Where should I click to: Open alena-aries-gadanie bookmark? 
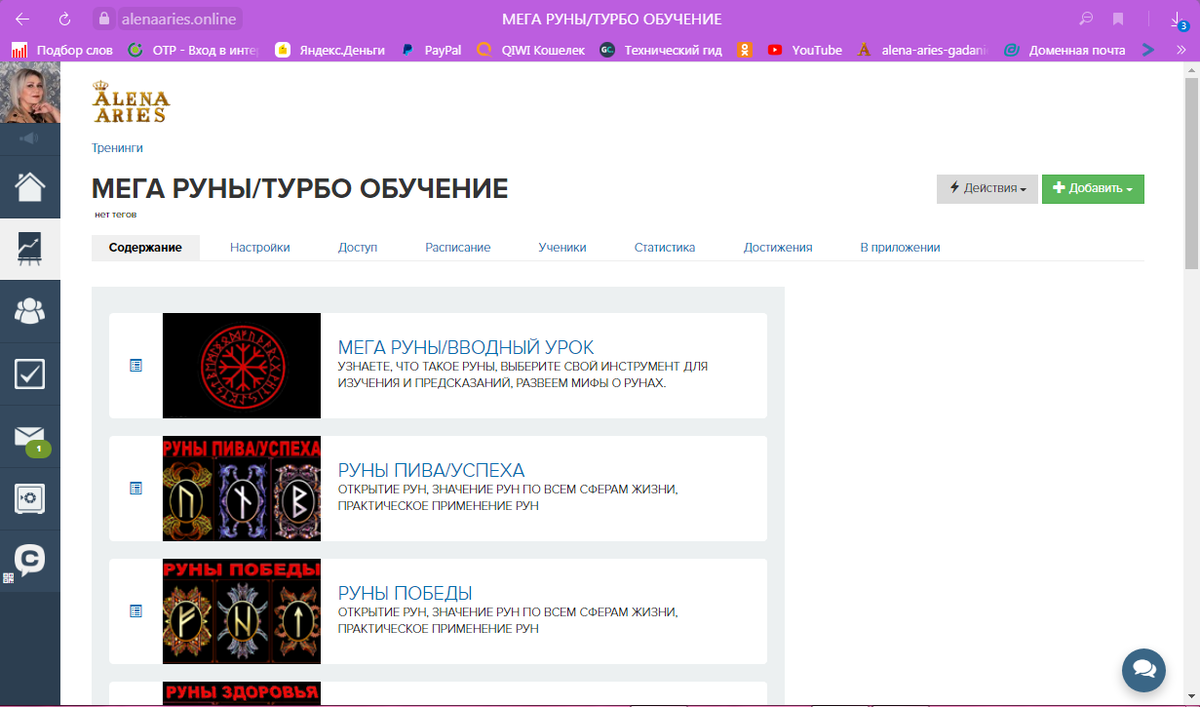pos(922,49)
